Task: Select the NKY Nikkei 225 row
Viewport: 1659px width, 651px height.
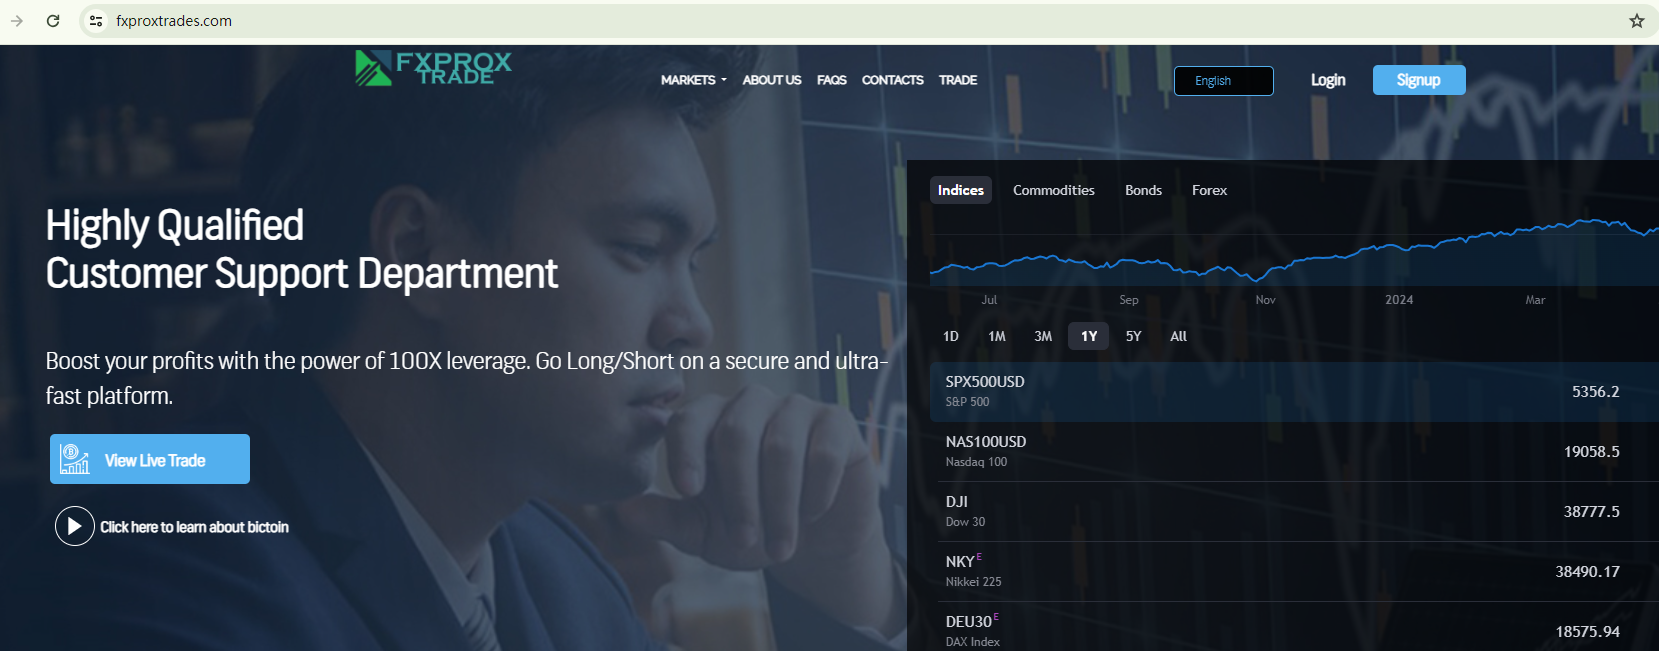Action: pos(1294,571)
